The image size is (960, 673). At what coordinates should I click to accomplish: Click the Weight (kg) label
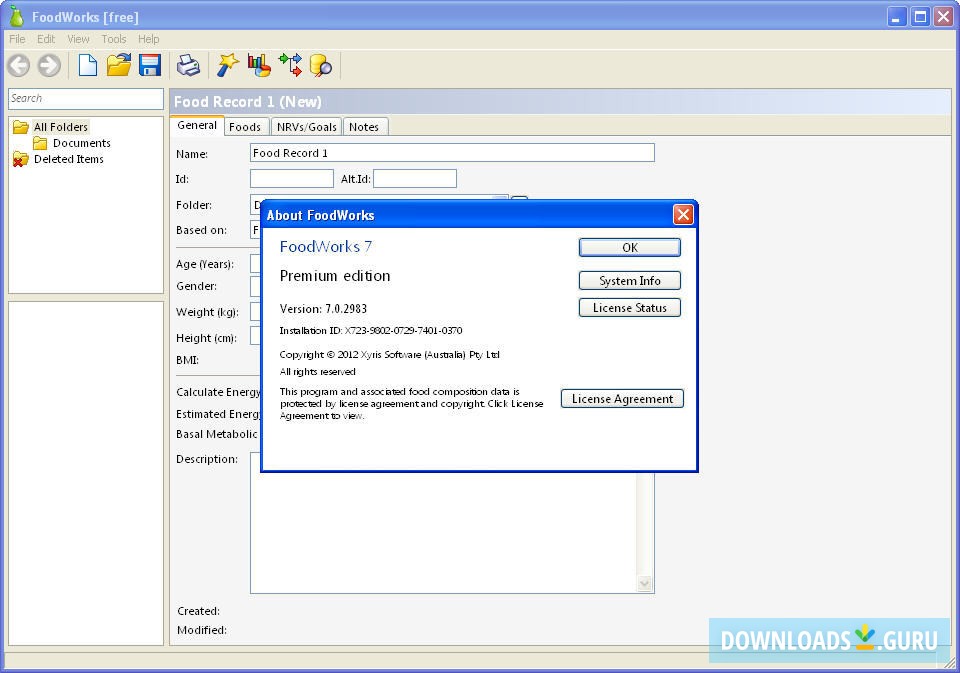[x=207, y=312]
